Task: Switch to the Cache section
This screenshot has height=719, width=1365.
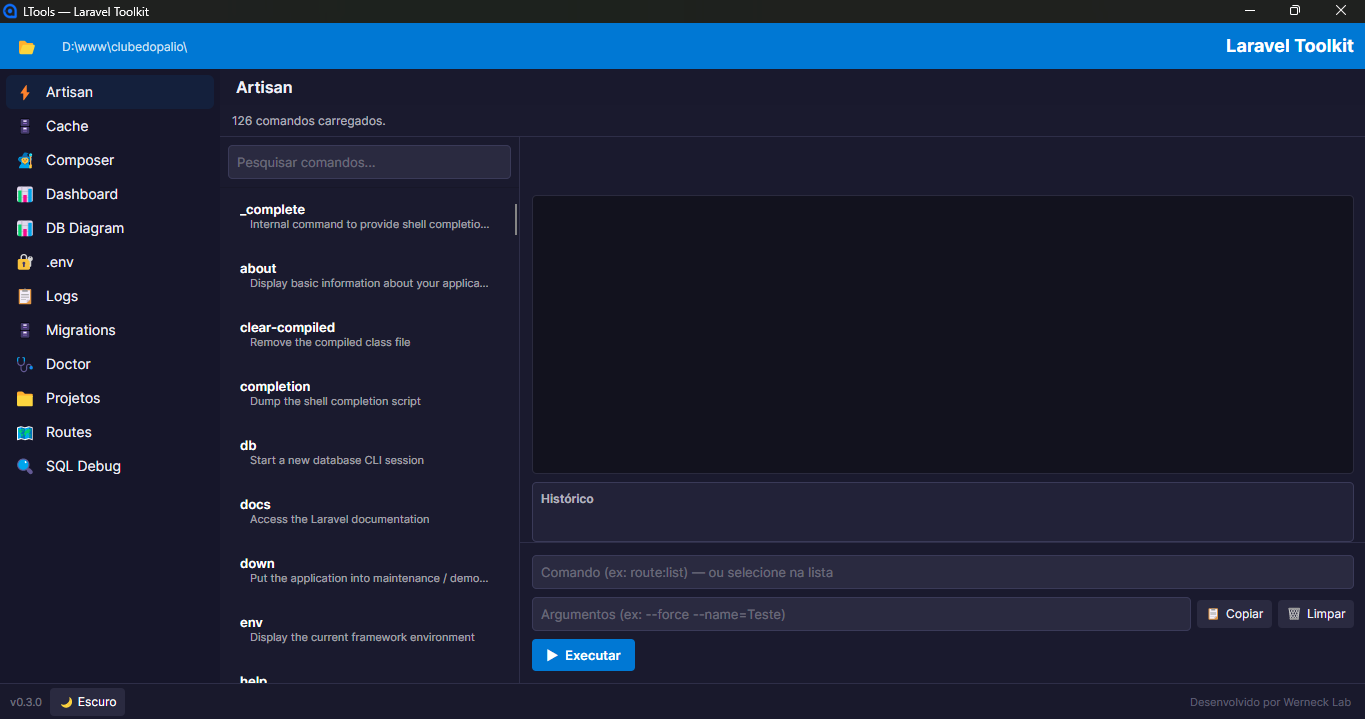Action: [x=110, y=126]
